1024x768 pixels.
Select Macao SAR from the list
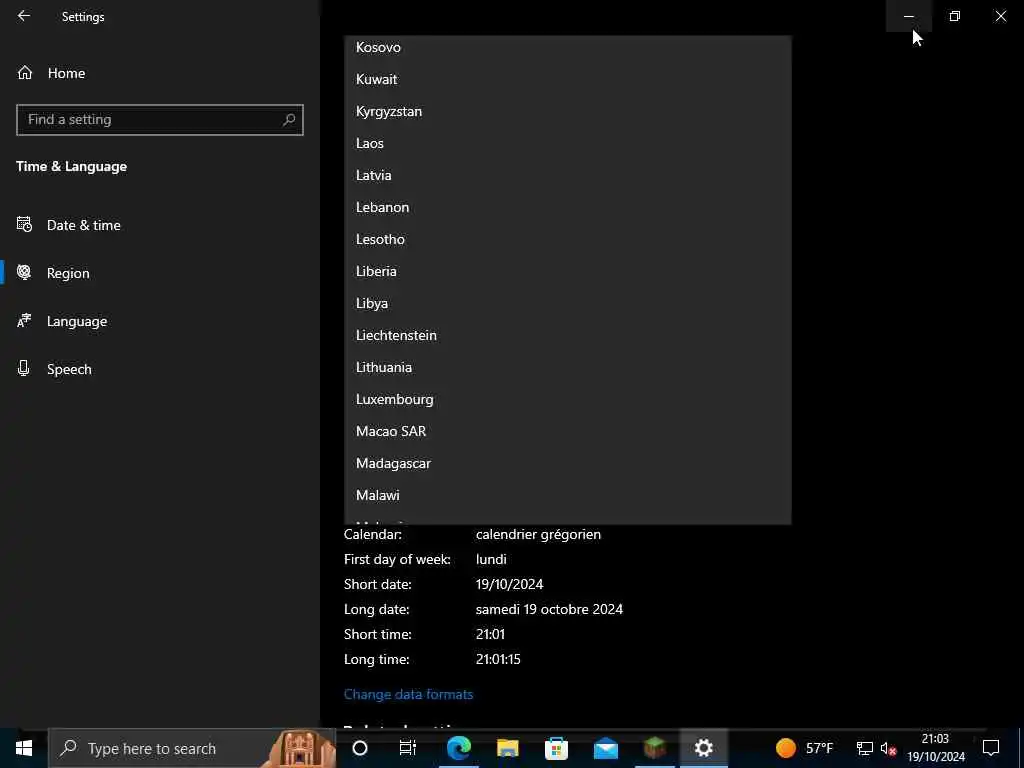pyautogui.click(x=568, y=431)
